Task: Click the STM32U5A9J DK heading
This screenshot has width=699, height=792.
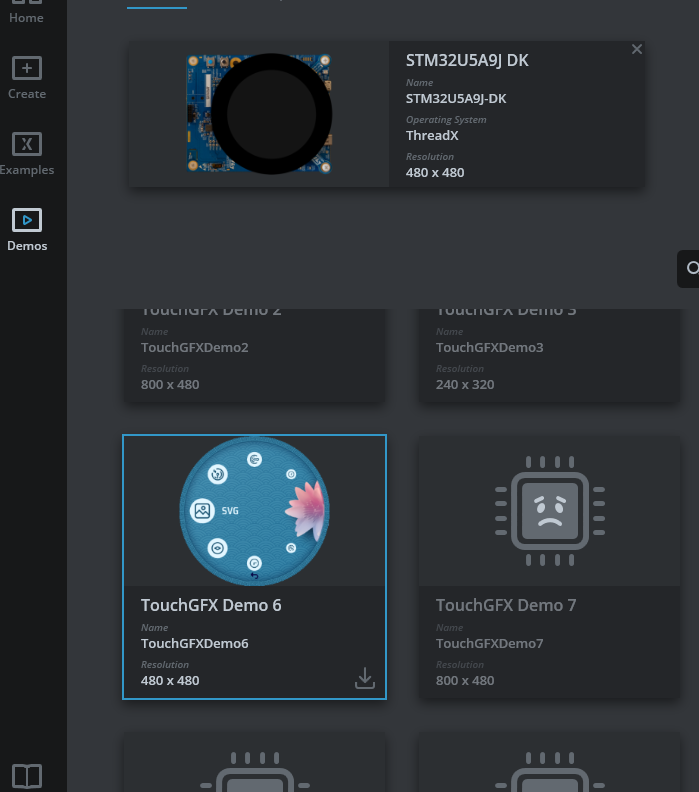Action: (x=467, y=61)
